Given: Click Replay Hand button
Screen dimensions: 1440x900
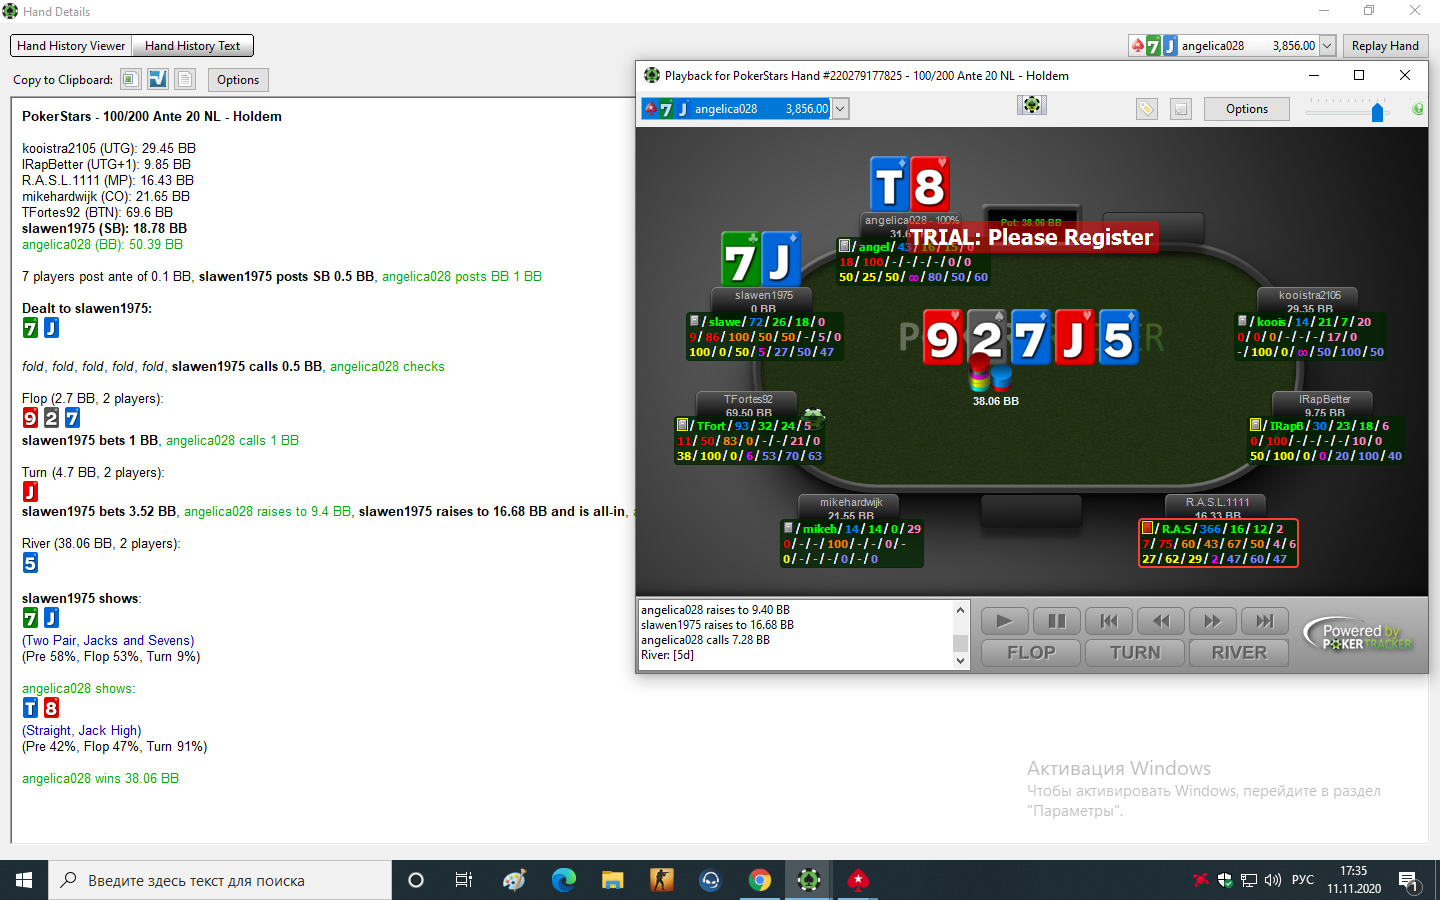Looking at the screenshot, I should pyautogui.click(x=1385, y=46).
